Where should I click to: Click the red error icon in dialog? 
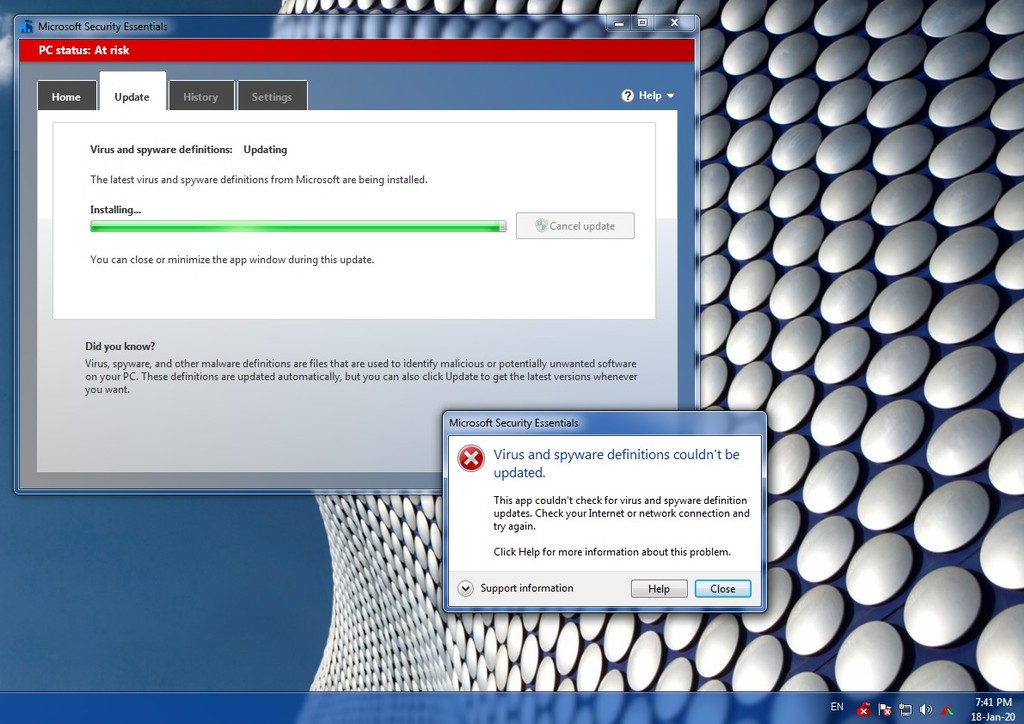(471, 458)
